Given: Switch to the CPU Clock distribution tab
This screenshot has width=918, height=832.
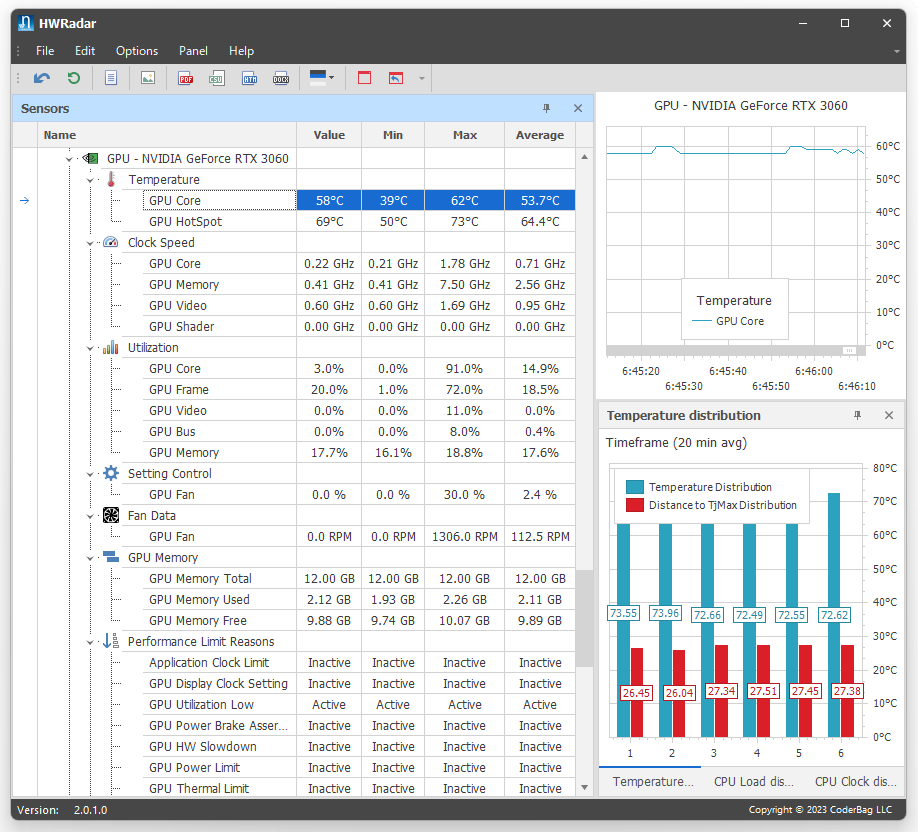Looking at the screenshot, I should tap(855, 782).
